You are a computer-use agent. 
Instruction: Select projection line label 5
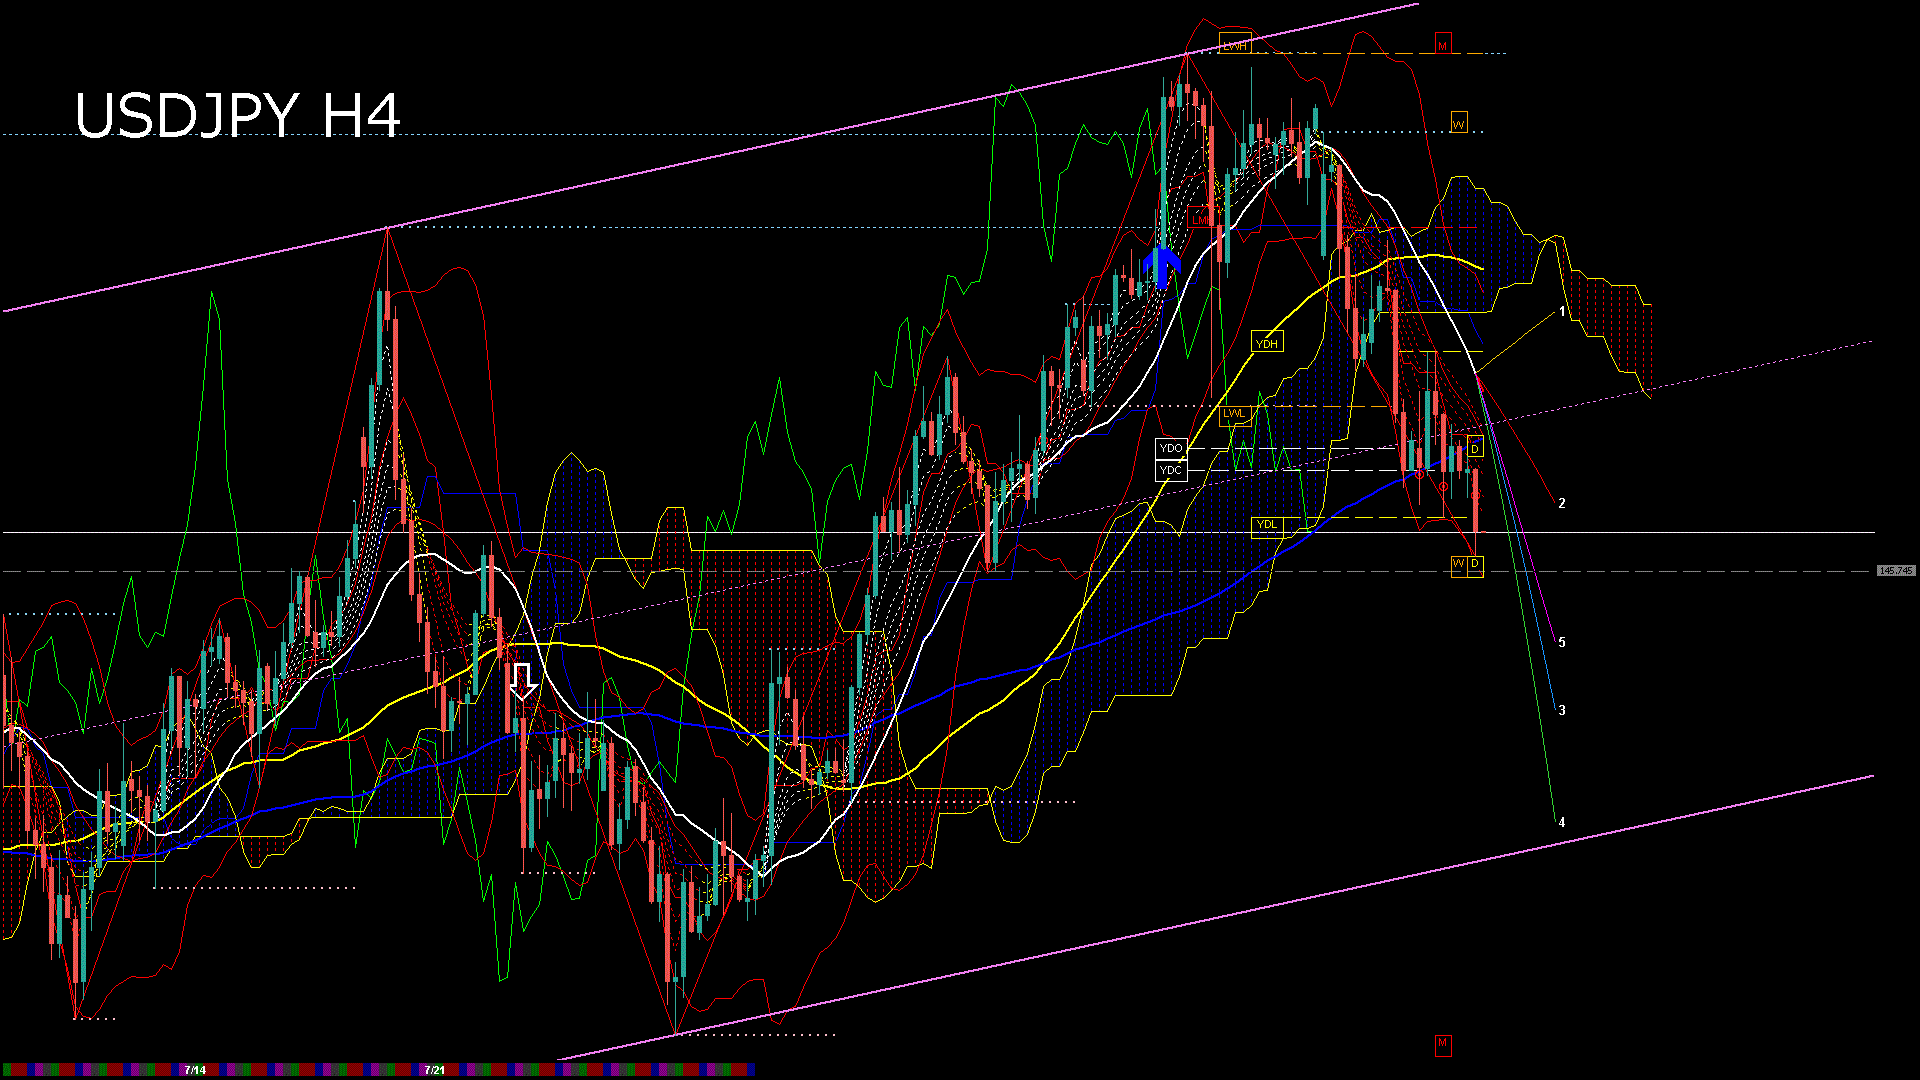coord(1562,642)
